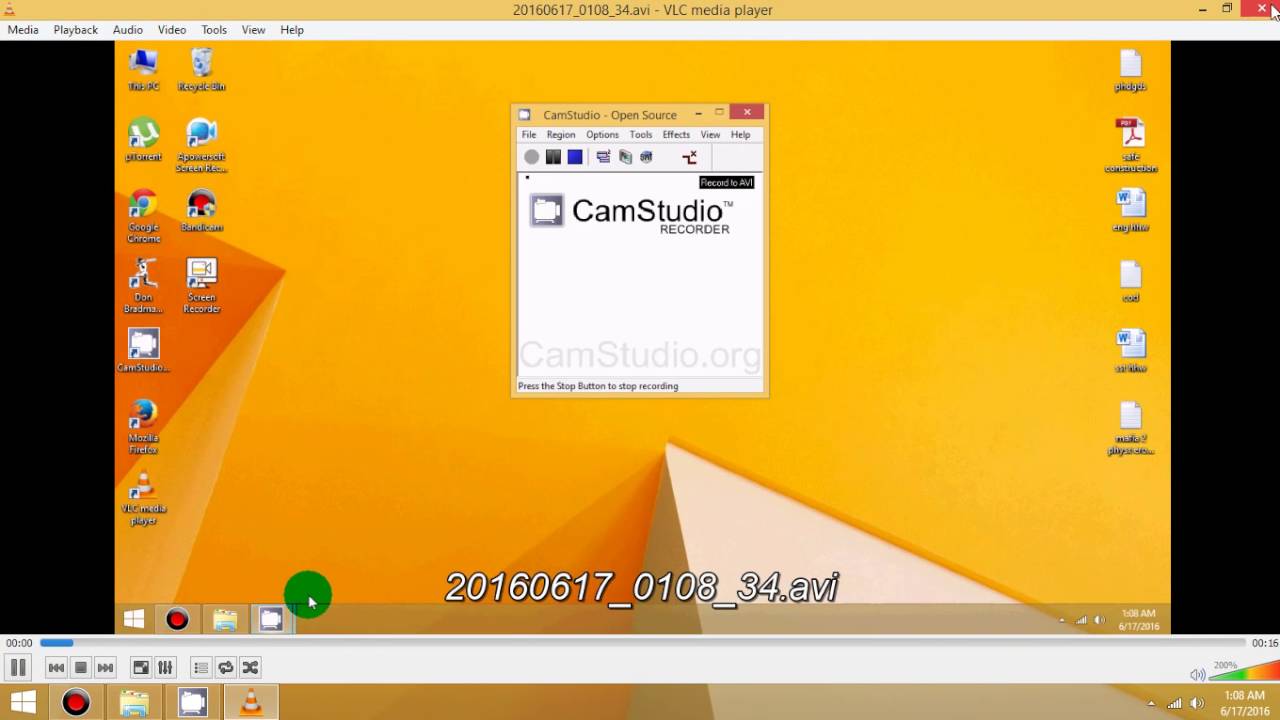This screenshot has height=720, width=1280.
Task: Click Screen Recorder desktop icon in video
Action: pos(201,286)
